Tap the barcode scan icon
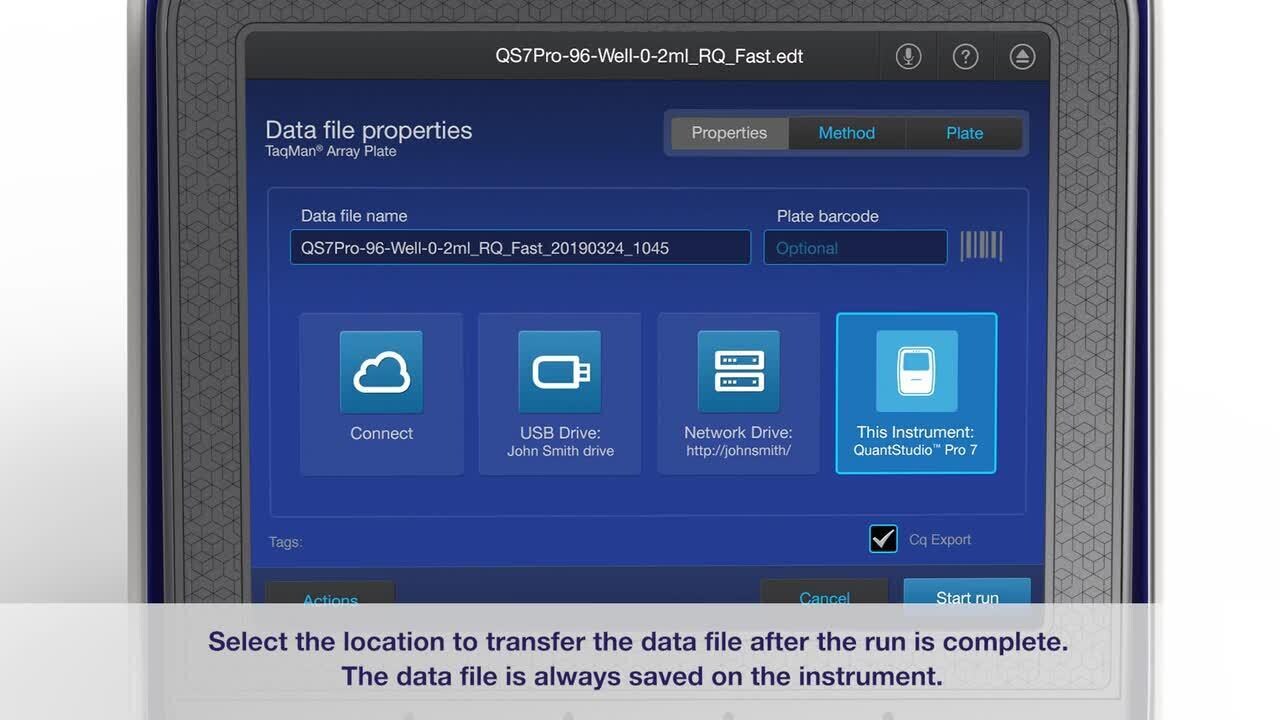Image resolution: width=1280 pixels, height=720 pixels. tap(981, 247)
